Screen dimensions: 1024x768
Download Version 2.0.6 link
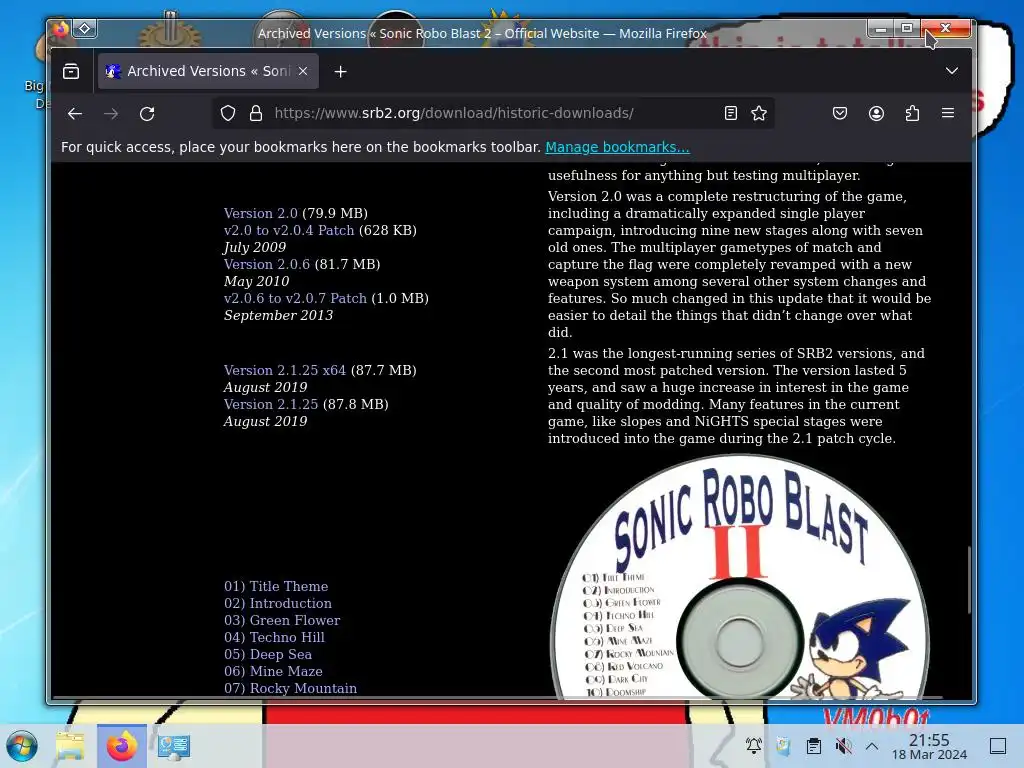[x=266, y=264]
